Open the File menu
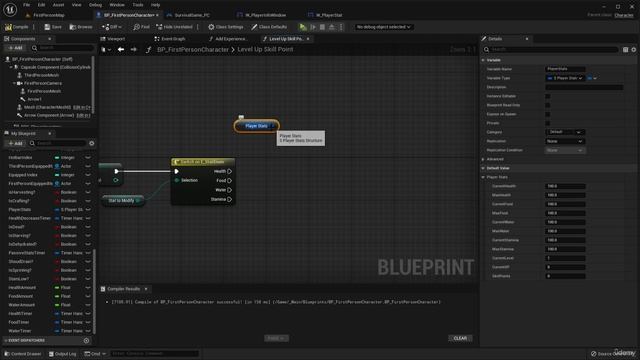Image resolution: width=640 pixels, height=360 pixels. (27, 5)
